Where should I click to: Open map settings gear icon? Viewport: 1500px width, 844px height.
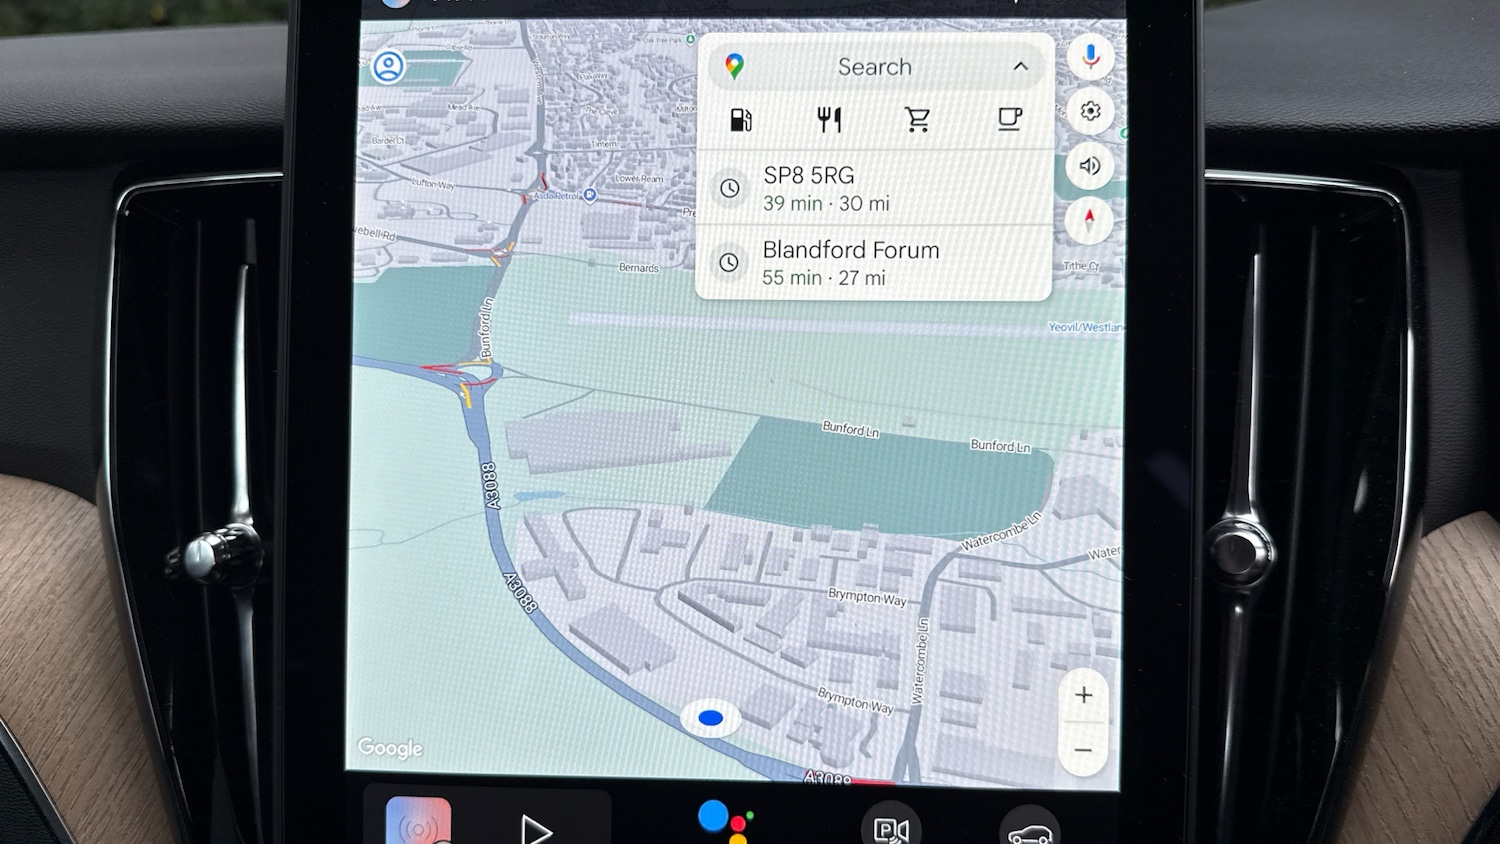(1090, 111)
